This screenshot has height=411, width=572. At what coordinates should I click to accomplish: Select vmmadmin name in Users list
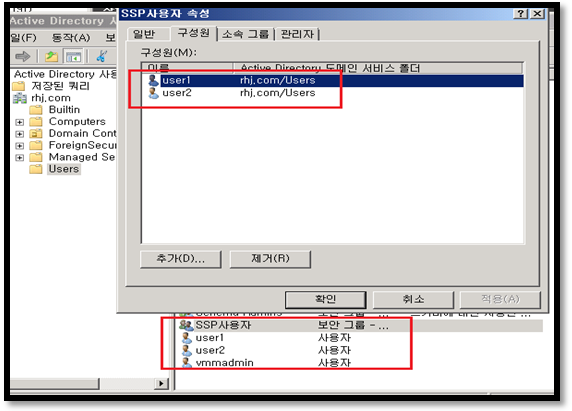[224, 363]
